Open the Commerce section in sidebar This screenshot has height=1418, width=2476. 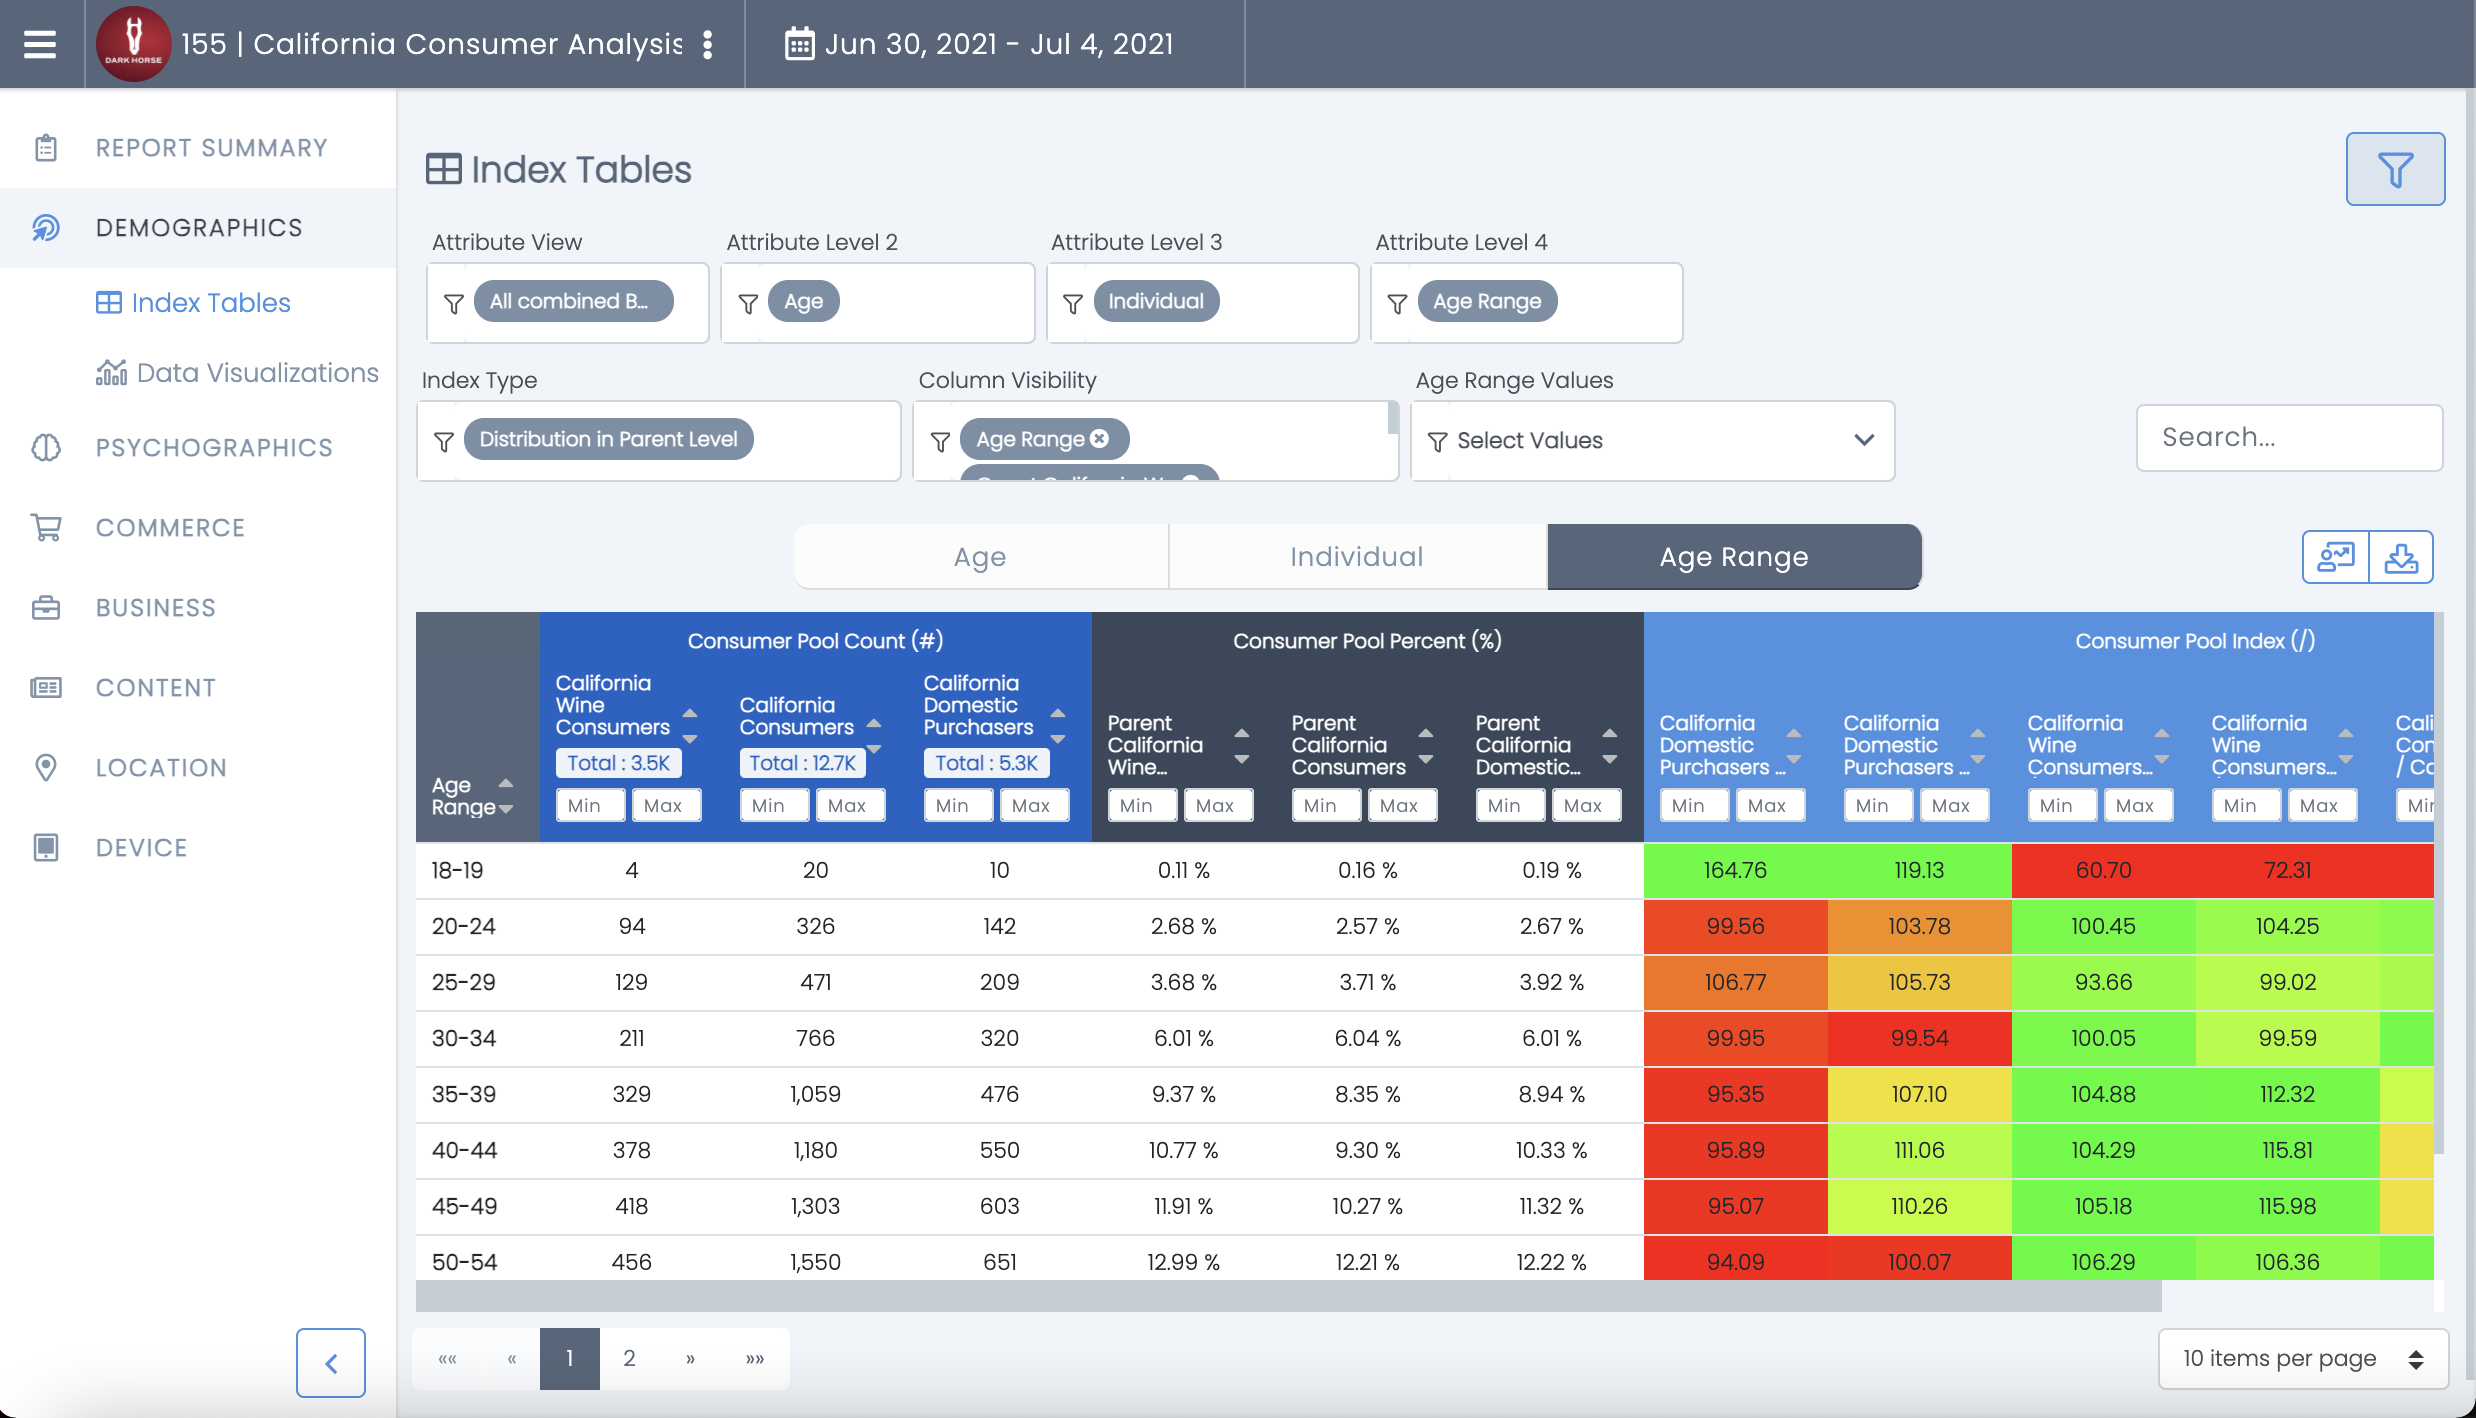point(170,528)
